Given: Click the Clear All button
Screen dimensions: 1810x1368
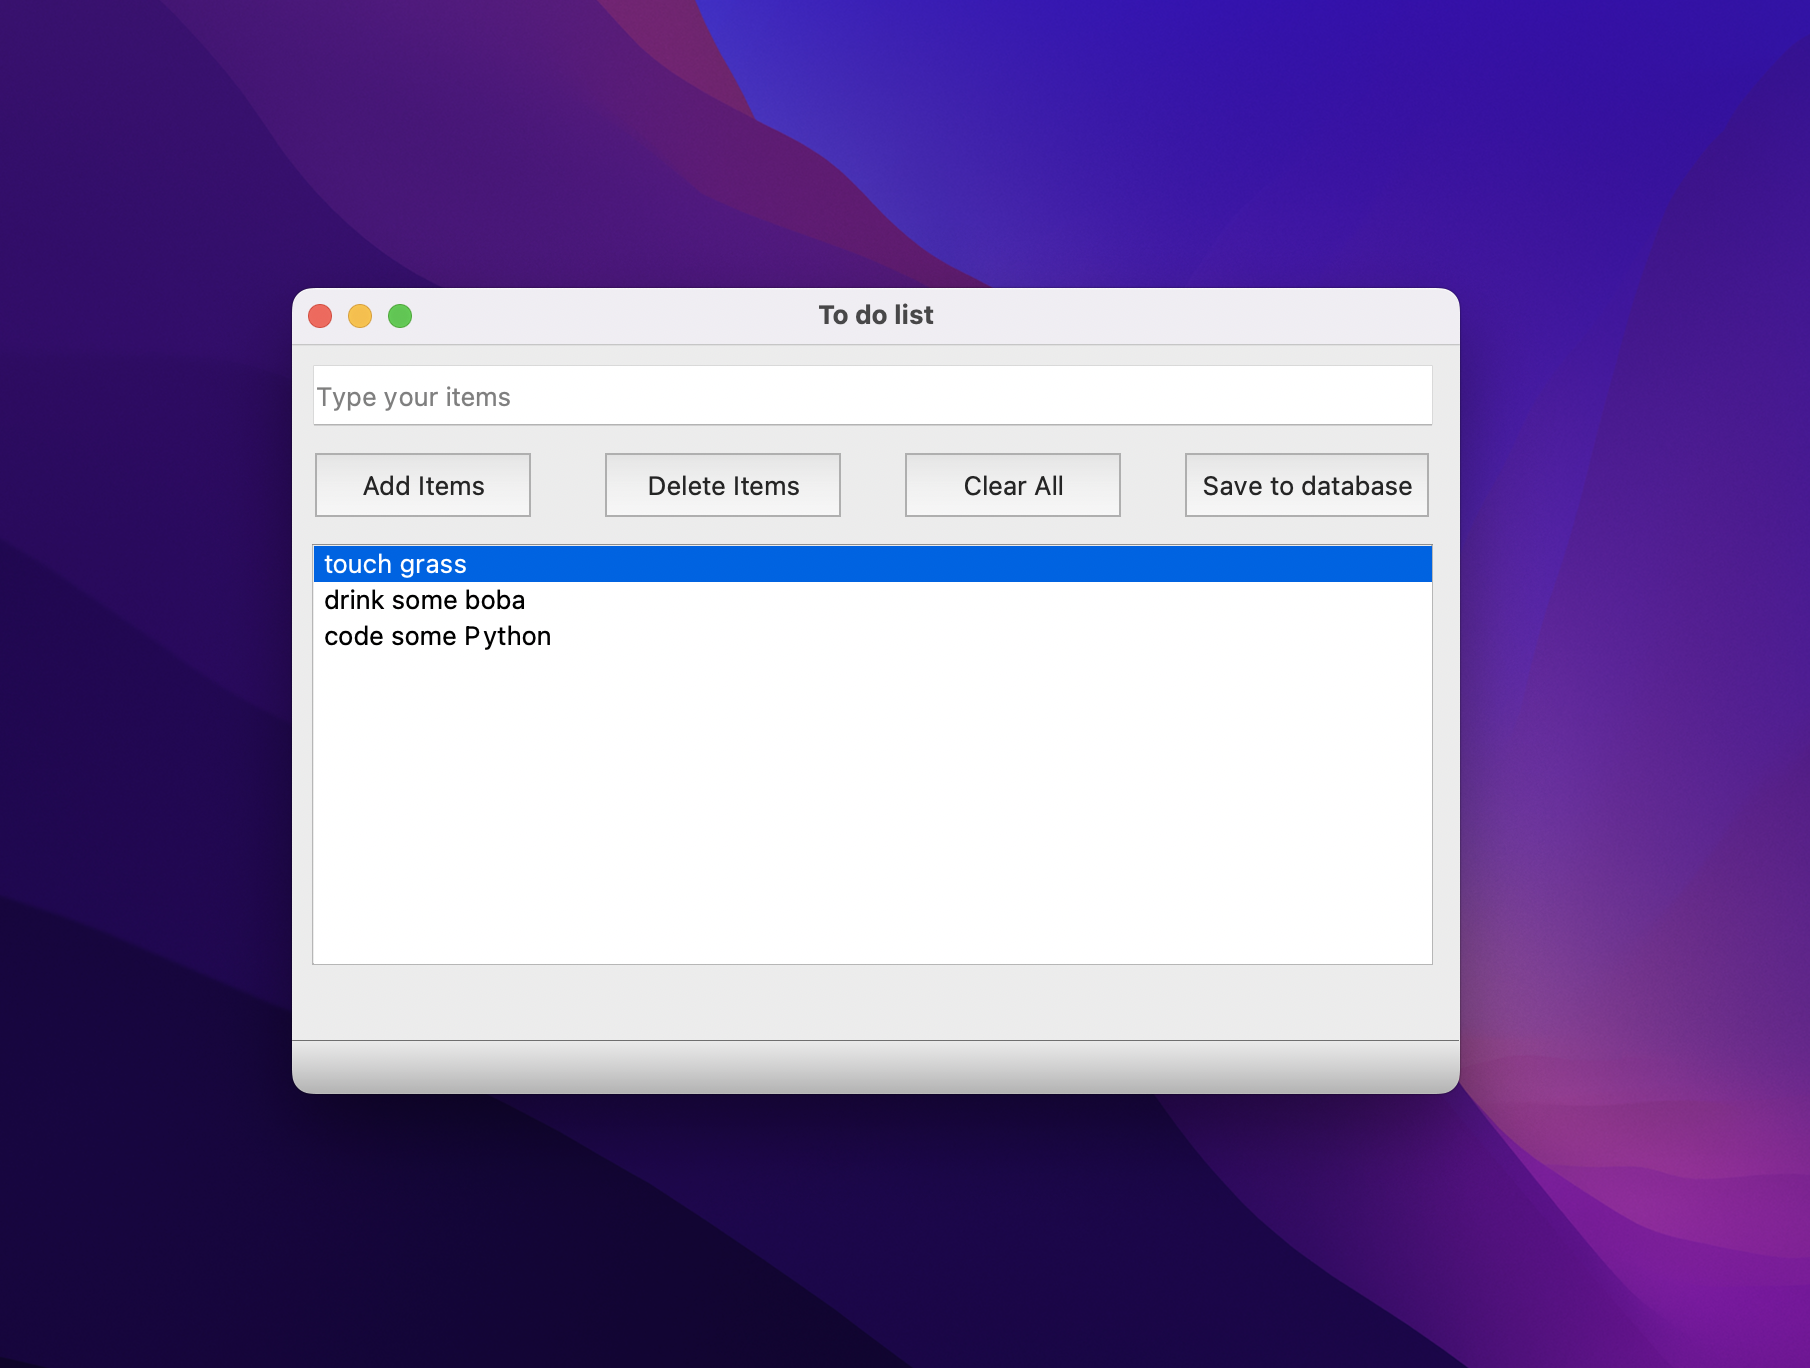Looking at the screenshot, I should point(1013,486).
